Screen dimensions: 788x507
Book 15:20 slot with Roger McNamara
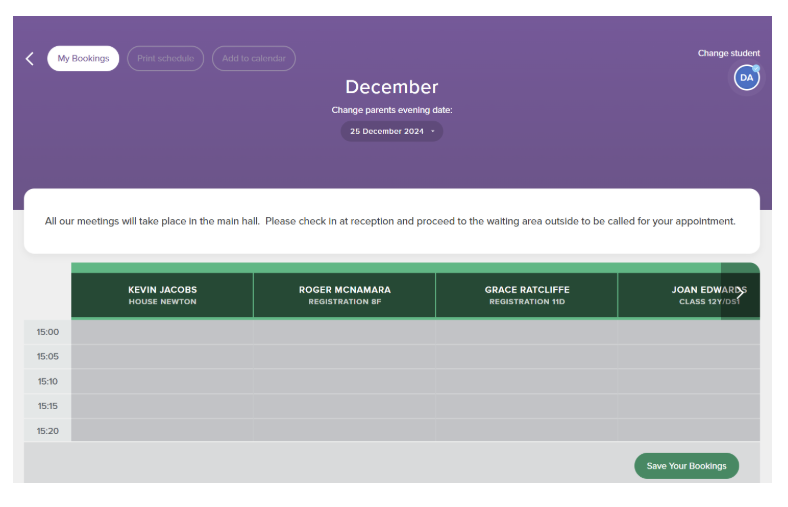point(344,431)
